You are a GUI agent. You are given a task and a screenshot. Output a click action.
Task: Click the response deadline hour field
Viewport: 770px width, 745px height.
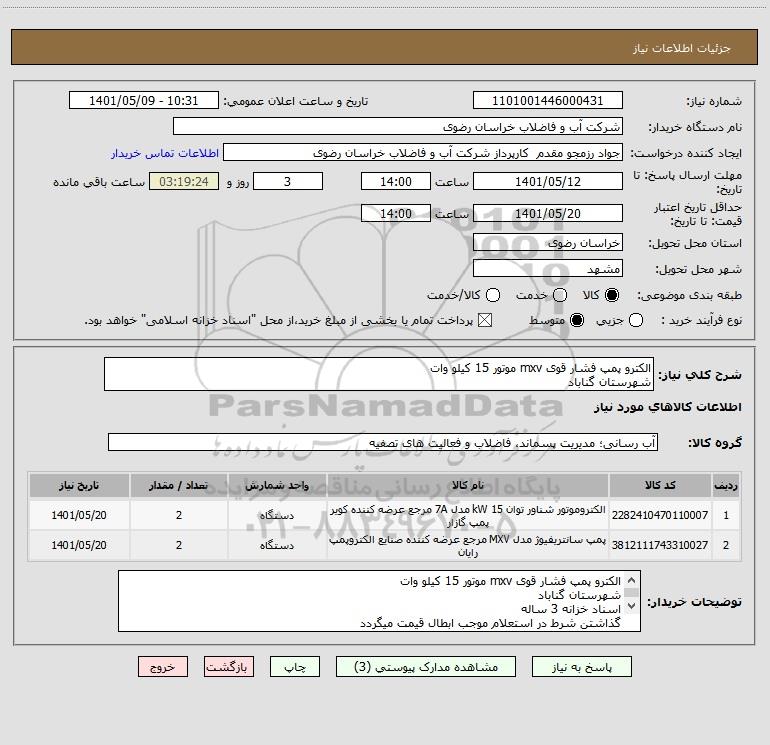396,181
